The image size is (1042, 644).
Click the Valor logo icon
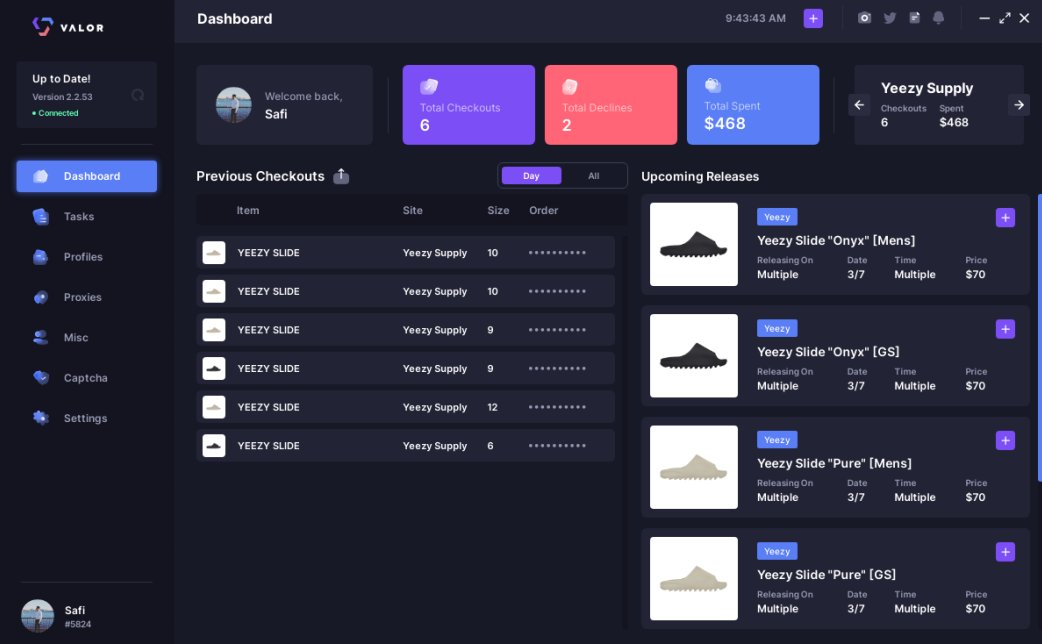43,27
